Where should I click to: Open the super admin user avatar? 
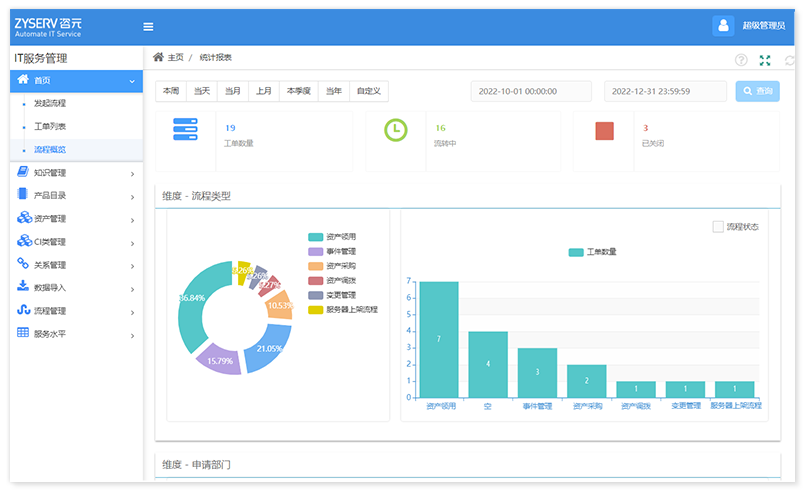723,25
